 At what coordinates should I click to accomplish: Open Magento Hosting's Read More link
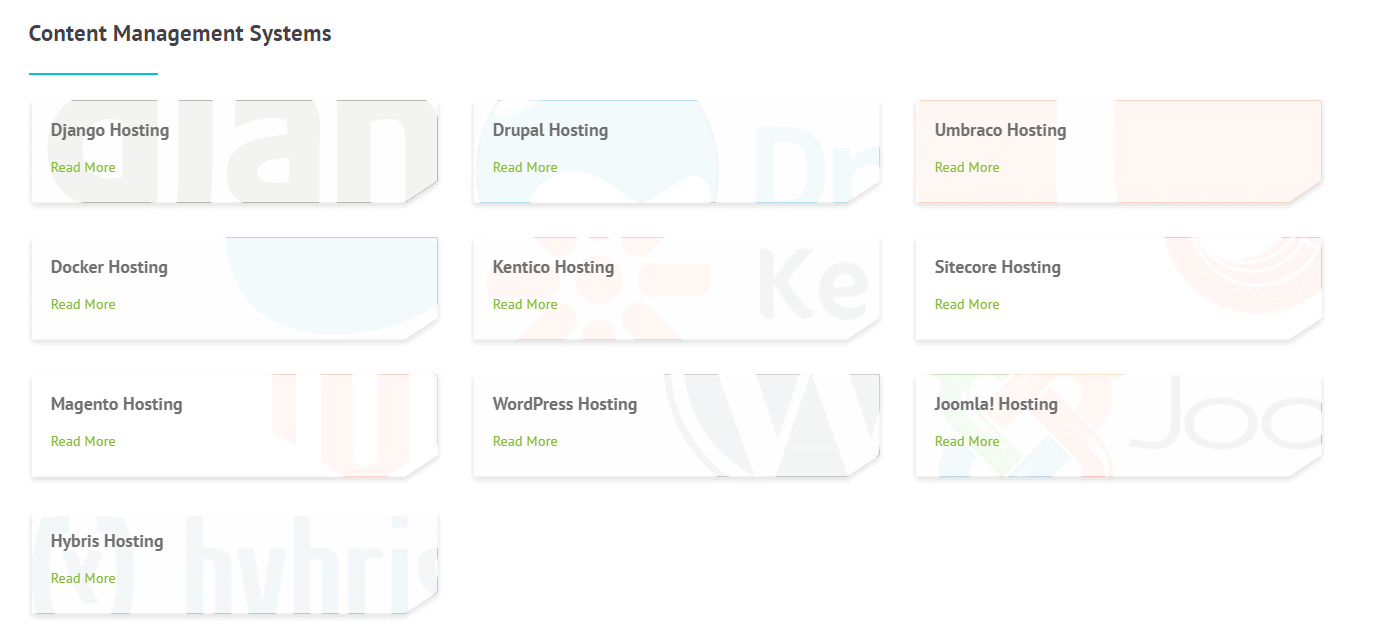[x=83, y=441]
